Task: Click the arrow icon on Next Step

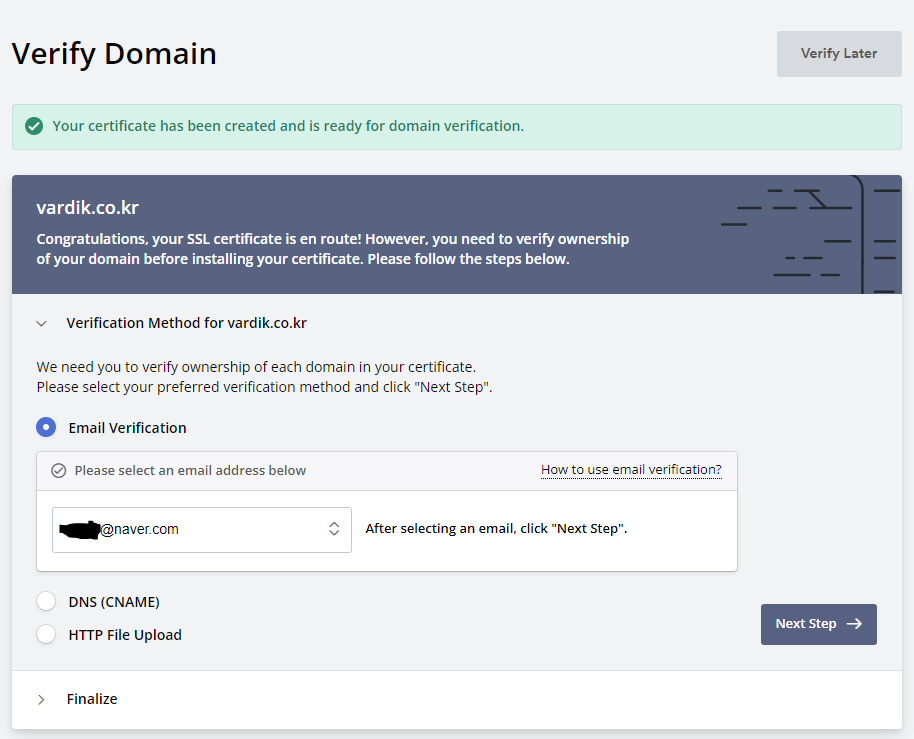Action: [855, 624]
